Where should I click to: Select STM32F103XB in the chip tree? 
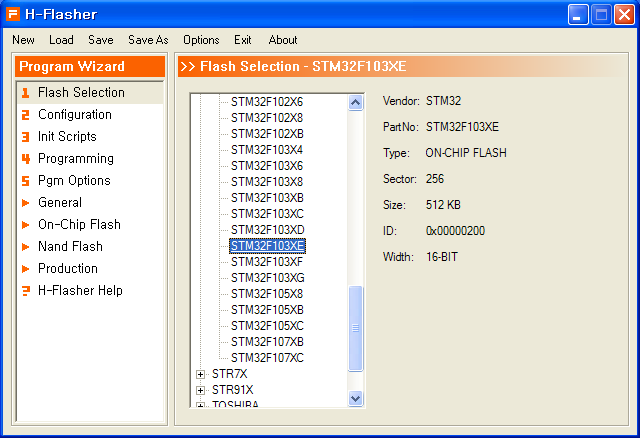267,198
